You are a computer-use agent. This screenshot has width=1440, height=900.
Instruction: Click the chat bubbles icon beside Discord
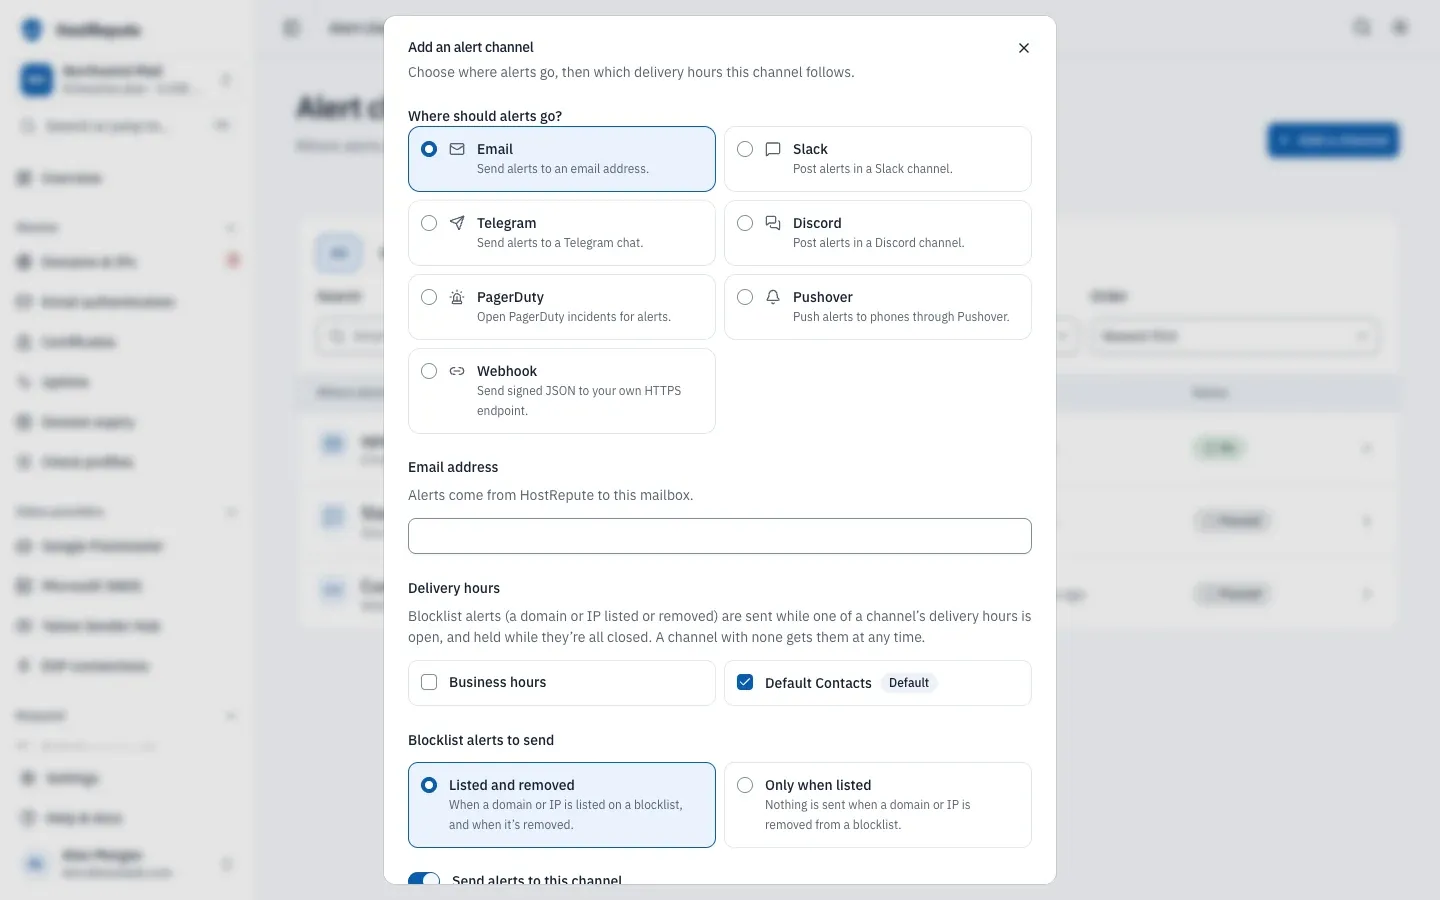pyautogui.click(x=773, y=223)
